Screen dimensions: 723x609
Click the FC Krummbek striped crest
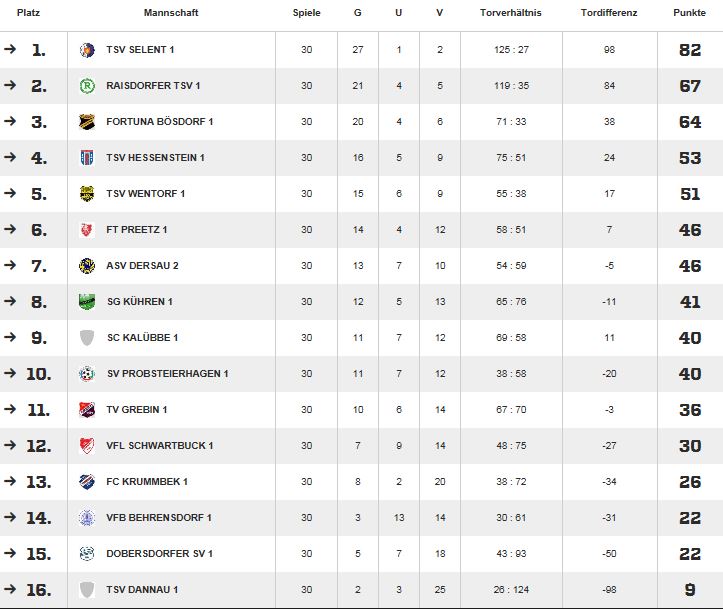[x=87, y=481]
